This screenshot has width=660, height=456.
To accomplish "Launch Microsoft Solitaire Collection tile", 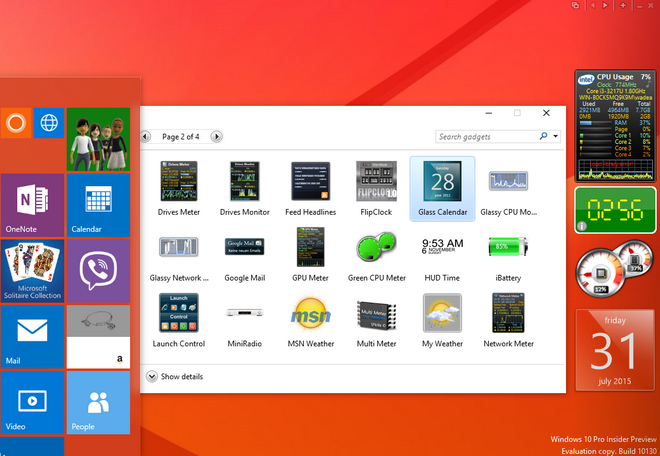I will (x=32, y=271).
